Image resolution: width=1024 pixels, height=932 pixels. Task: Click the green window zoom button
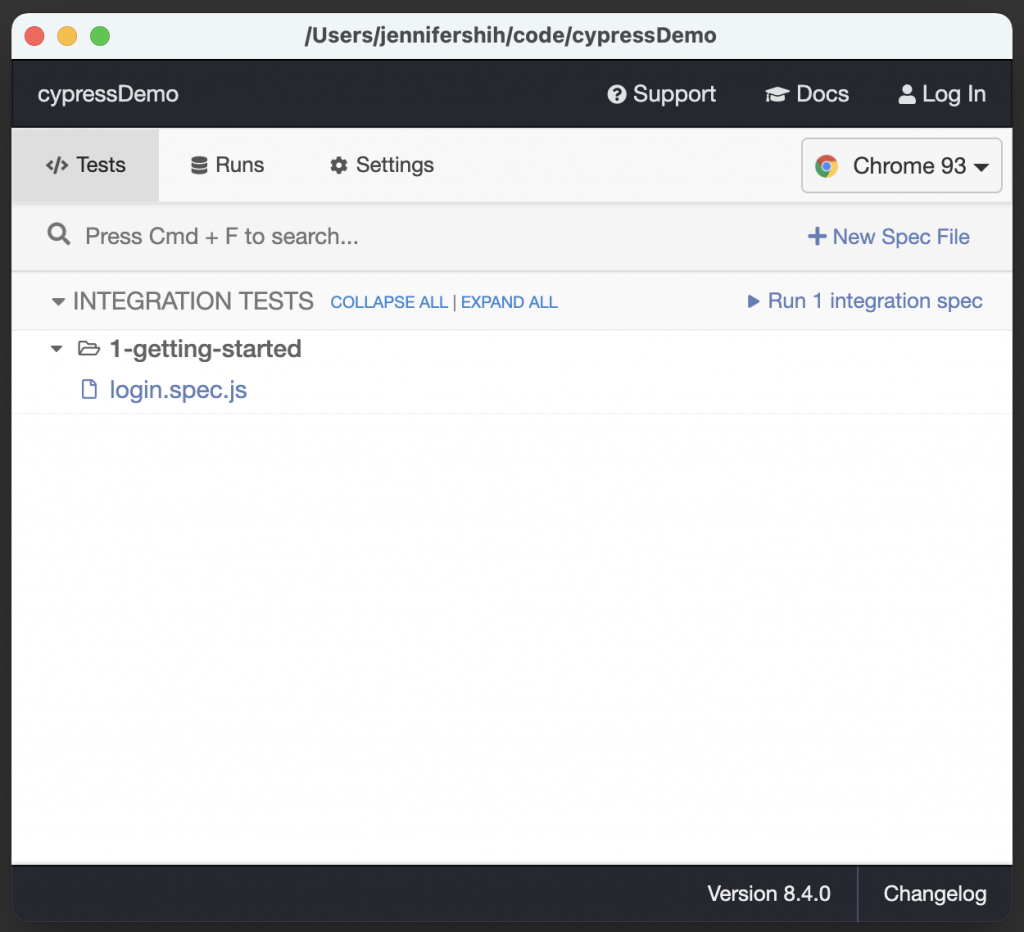[100, 36]
